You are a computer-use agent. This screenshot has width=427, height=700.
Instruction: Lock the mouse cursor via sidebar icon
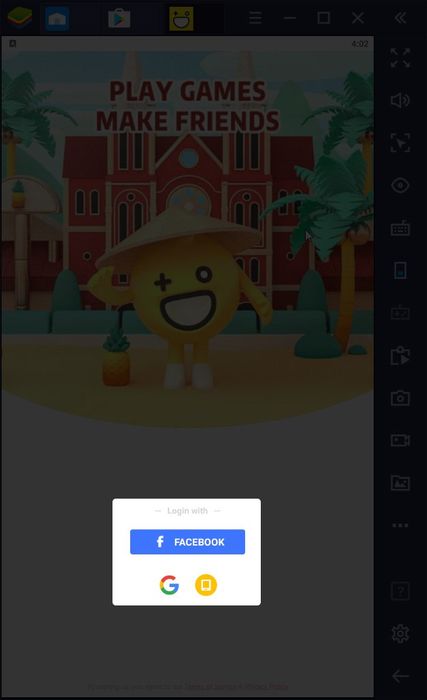(400, 143)
